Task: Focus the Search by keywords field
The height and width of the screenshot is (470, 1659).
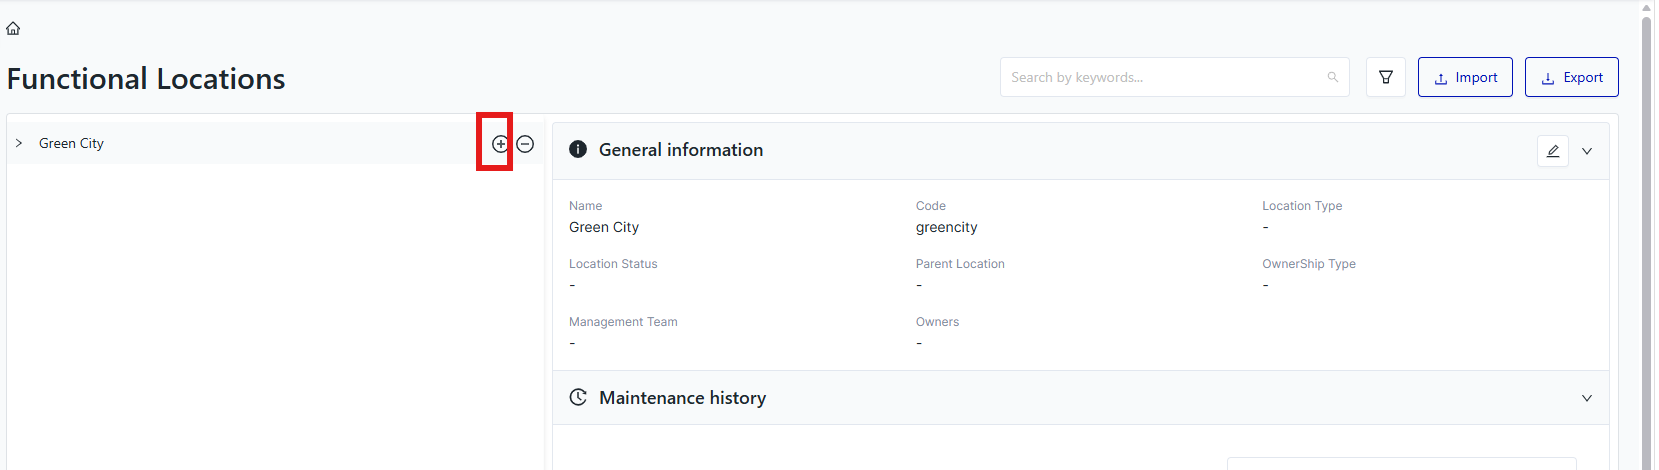Action: tap(1165, 77)
